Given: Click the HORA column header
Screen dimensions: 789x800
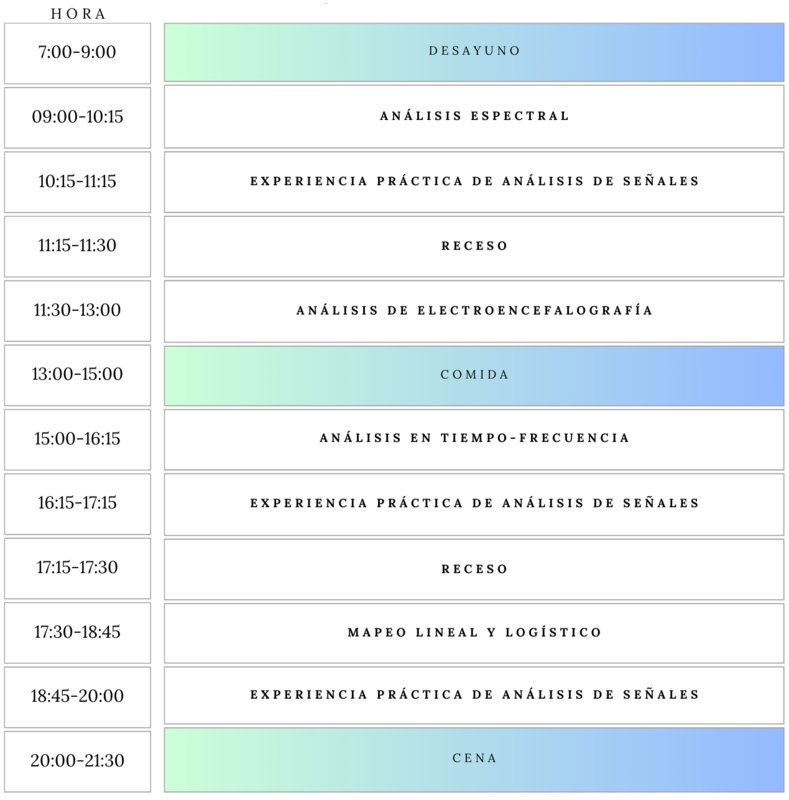Looking at the screenshot, I should [x=78, y=14].
